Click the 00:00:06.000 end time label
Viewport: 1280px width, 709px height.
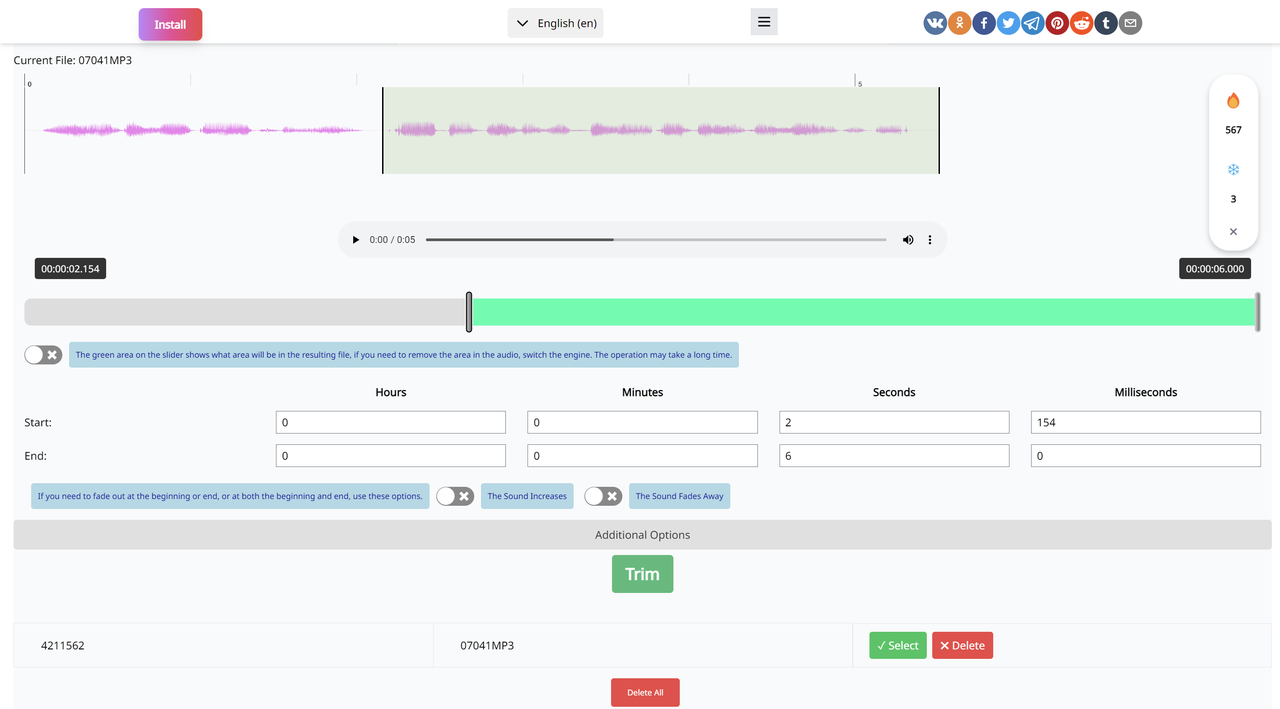pyautogui.click(x=1215, y=269)
